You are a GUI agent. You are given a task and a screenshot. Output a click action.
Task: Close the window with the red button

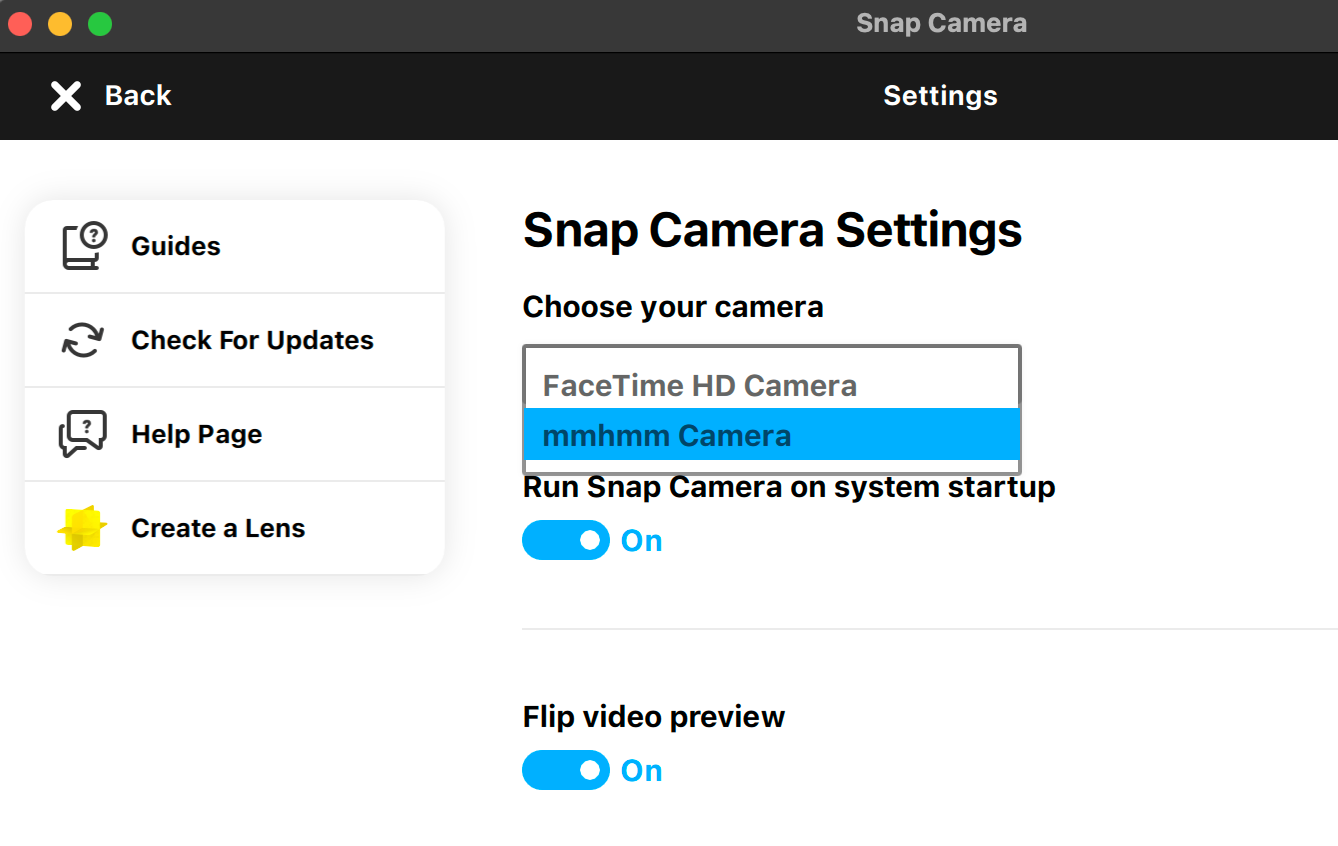(x=20, y=24)
